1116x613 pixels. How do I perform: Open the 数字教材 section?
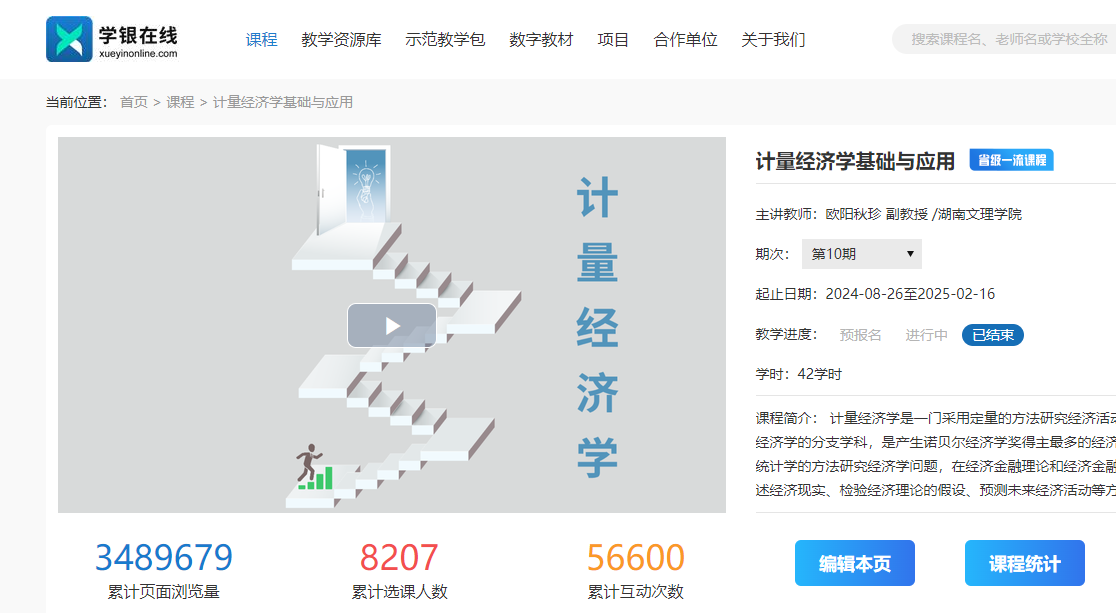pos(541,40)
